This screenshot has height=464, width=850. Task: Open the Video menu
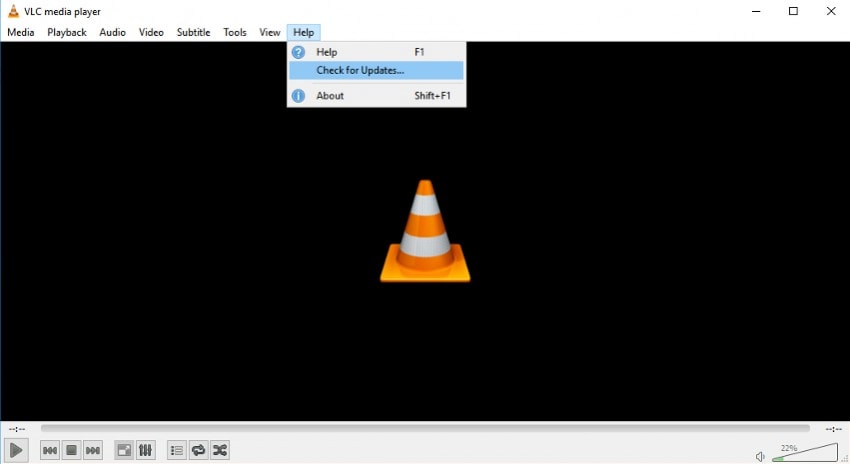tap(151, 33)
